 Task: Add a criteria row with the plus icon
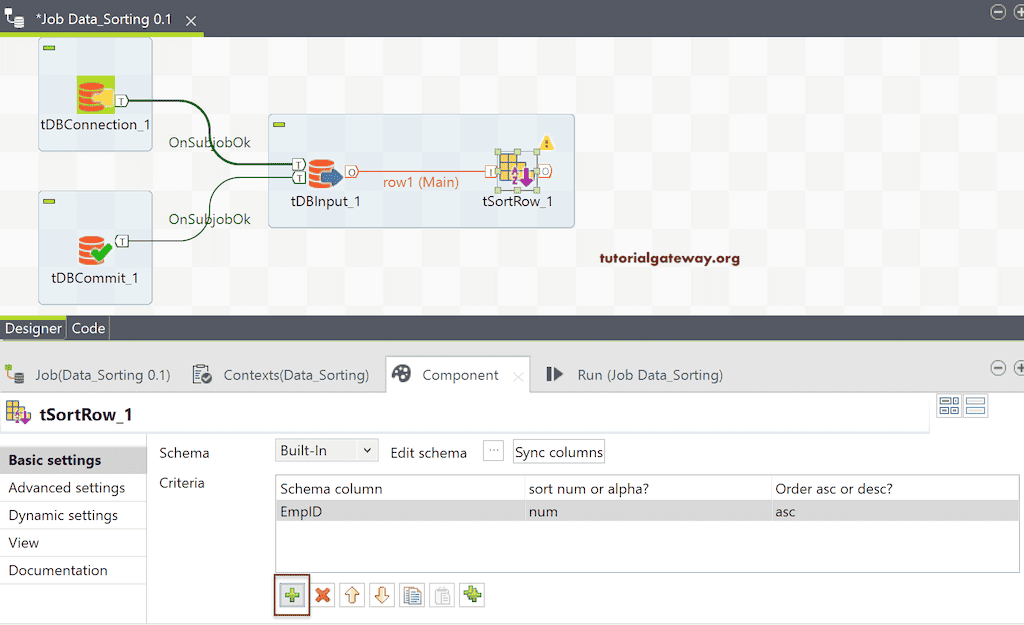[291, 594]
